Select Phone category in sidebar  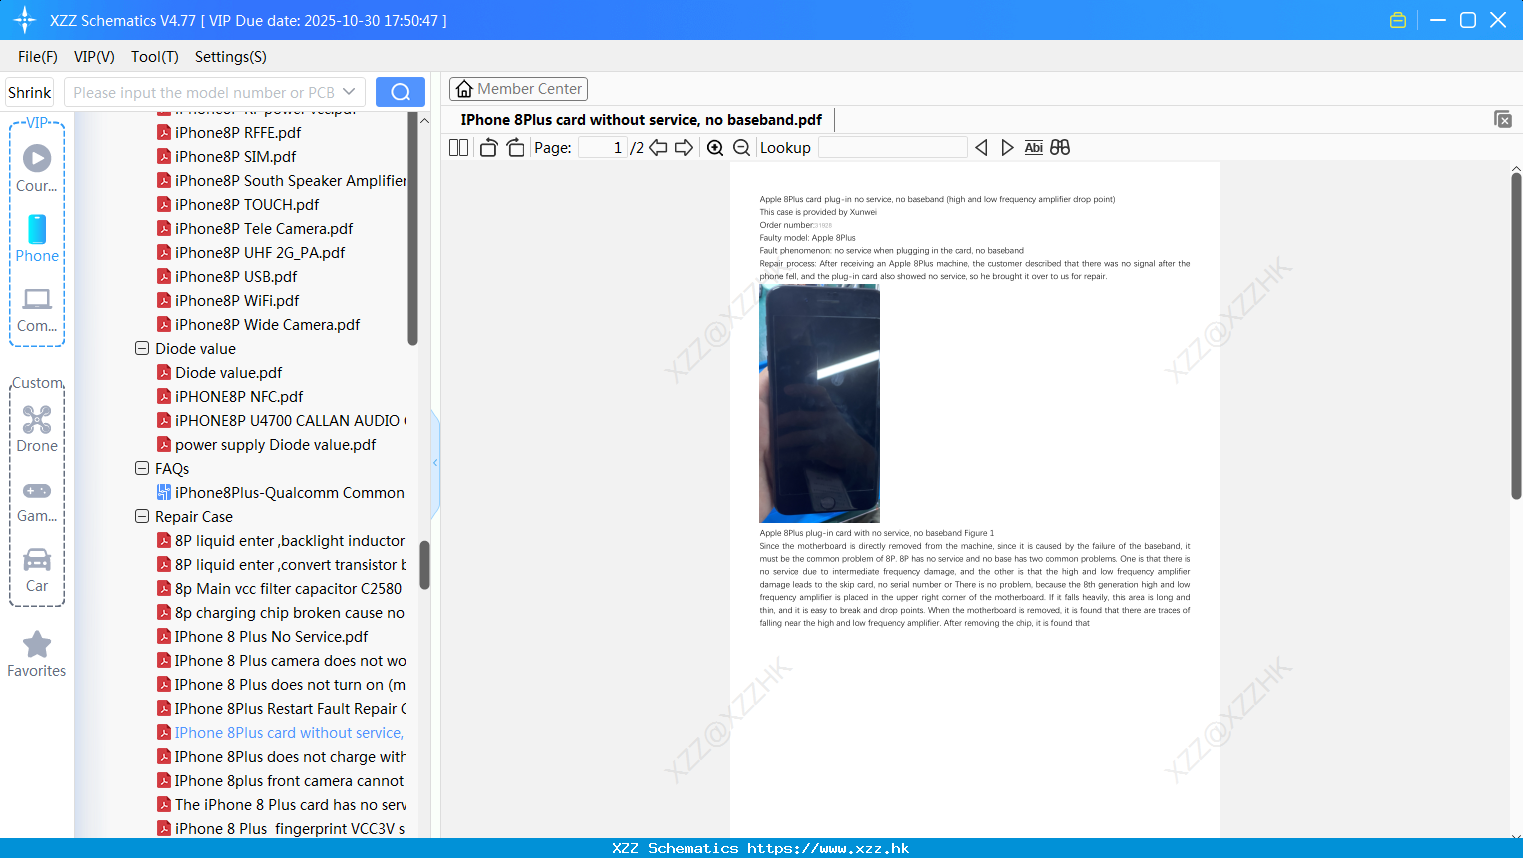click(x=37, y=238)
